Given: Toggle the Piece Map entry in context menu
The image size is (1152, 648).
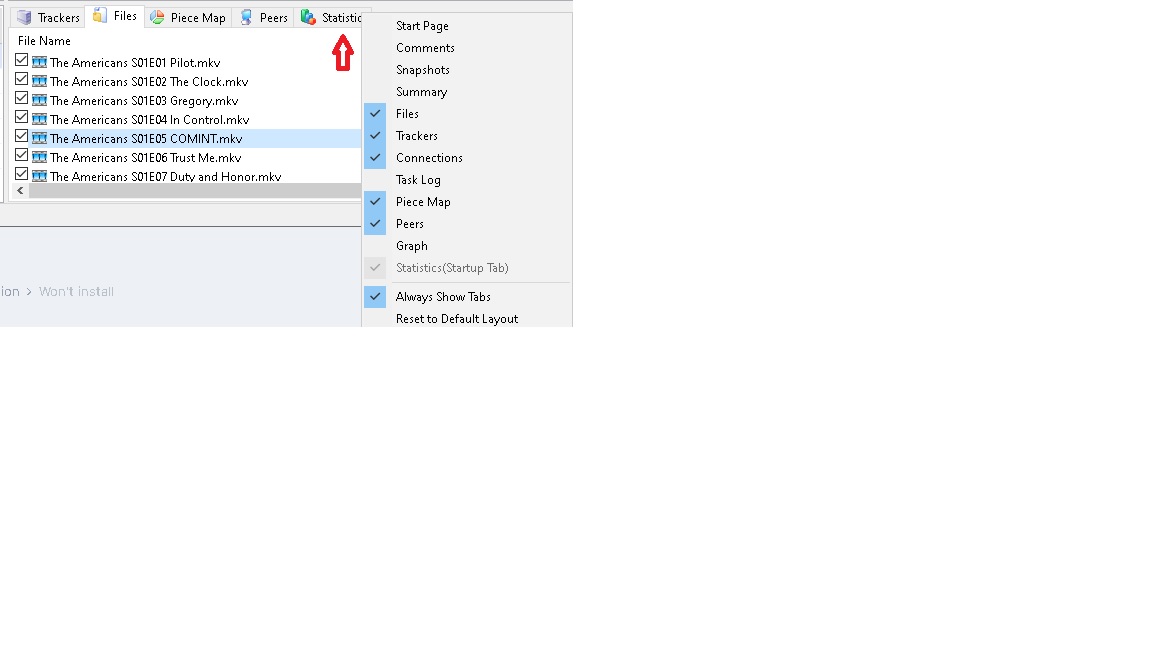Looking at the screenshot, I should coord(467,202).
